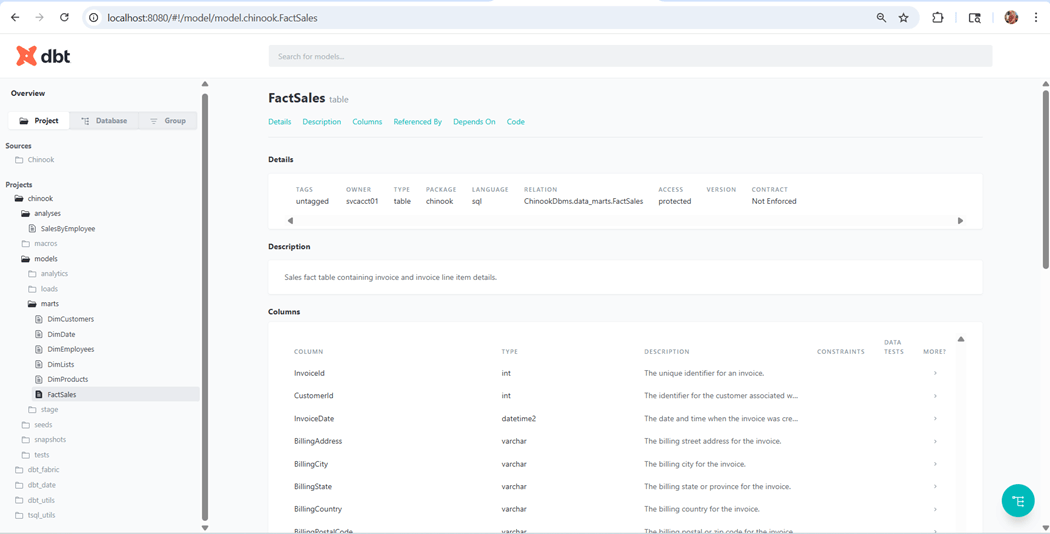Jump to Code section link
The height and width of the screenshot is (534, 1050).
point(516,122)
